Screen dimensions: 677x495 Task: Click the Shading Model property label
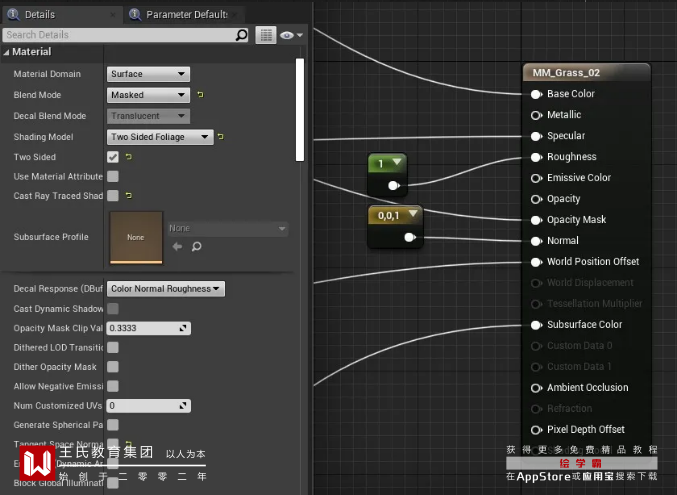pos(43,137)
